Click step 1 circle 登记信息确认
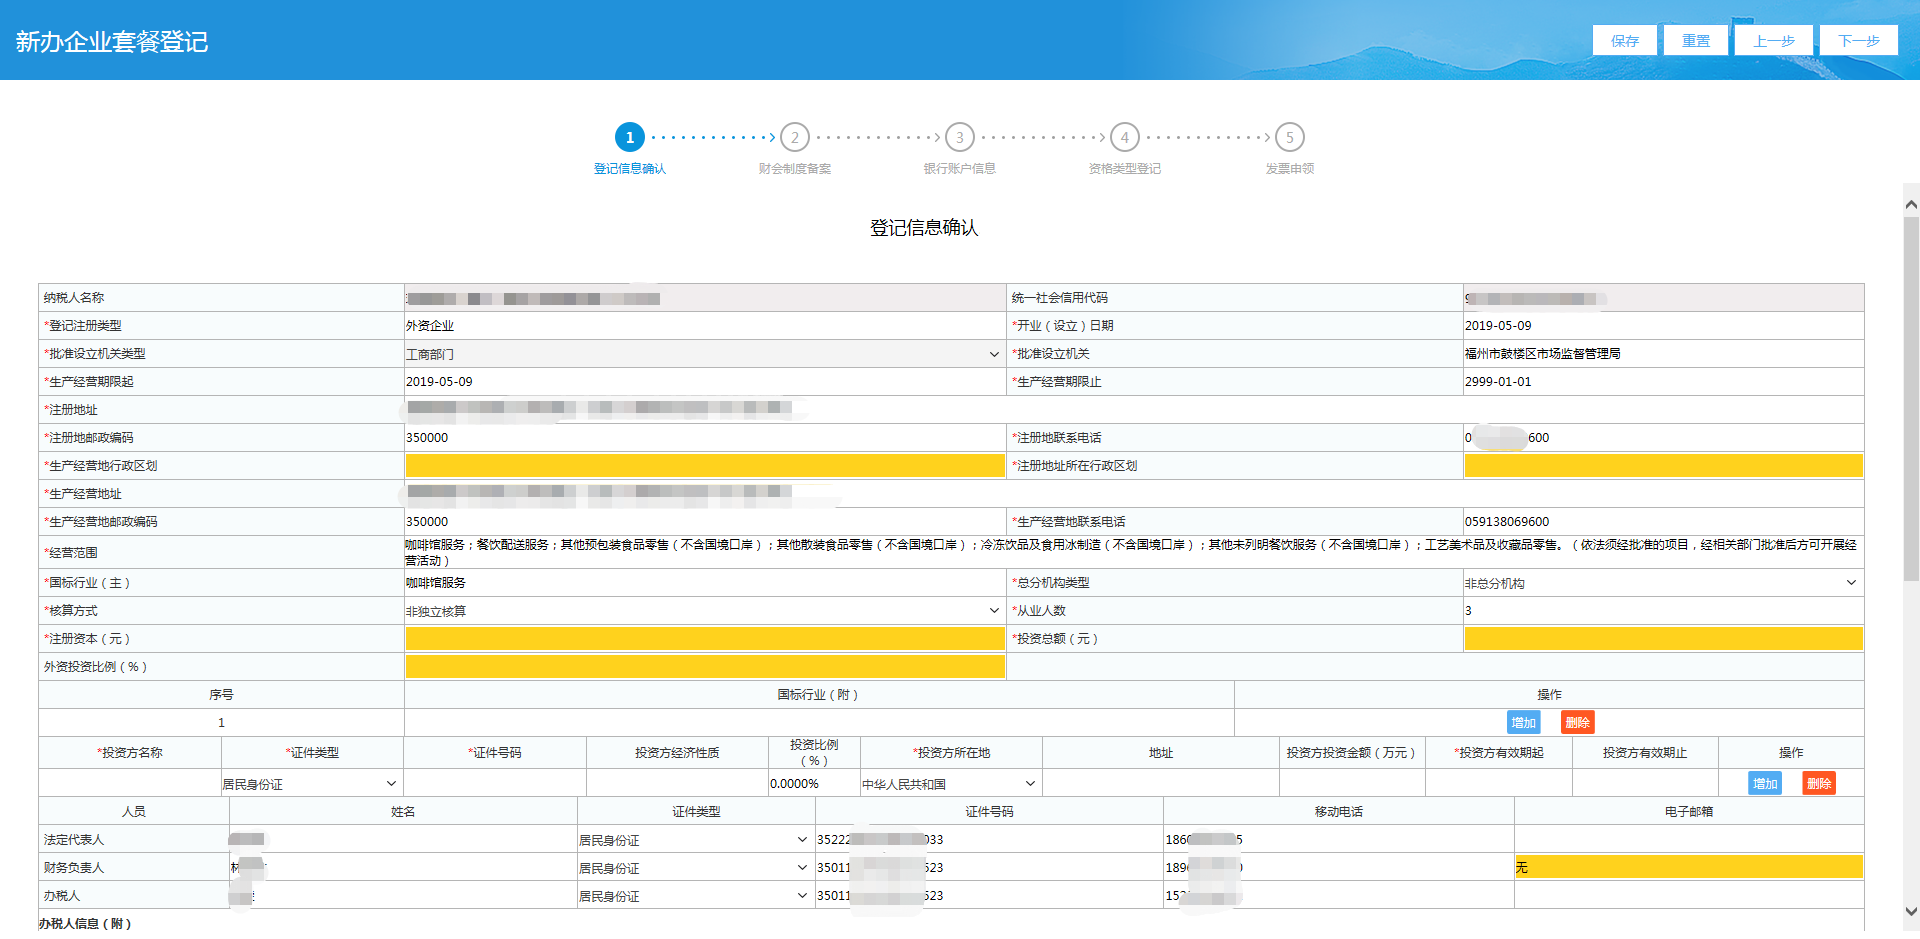1920x939 pixels. click(629, 137)
